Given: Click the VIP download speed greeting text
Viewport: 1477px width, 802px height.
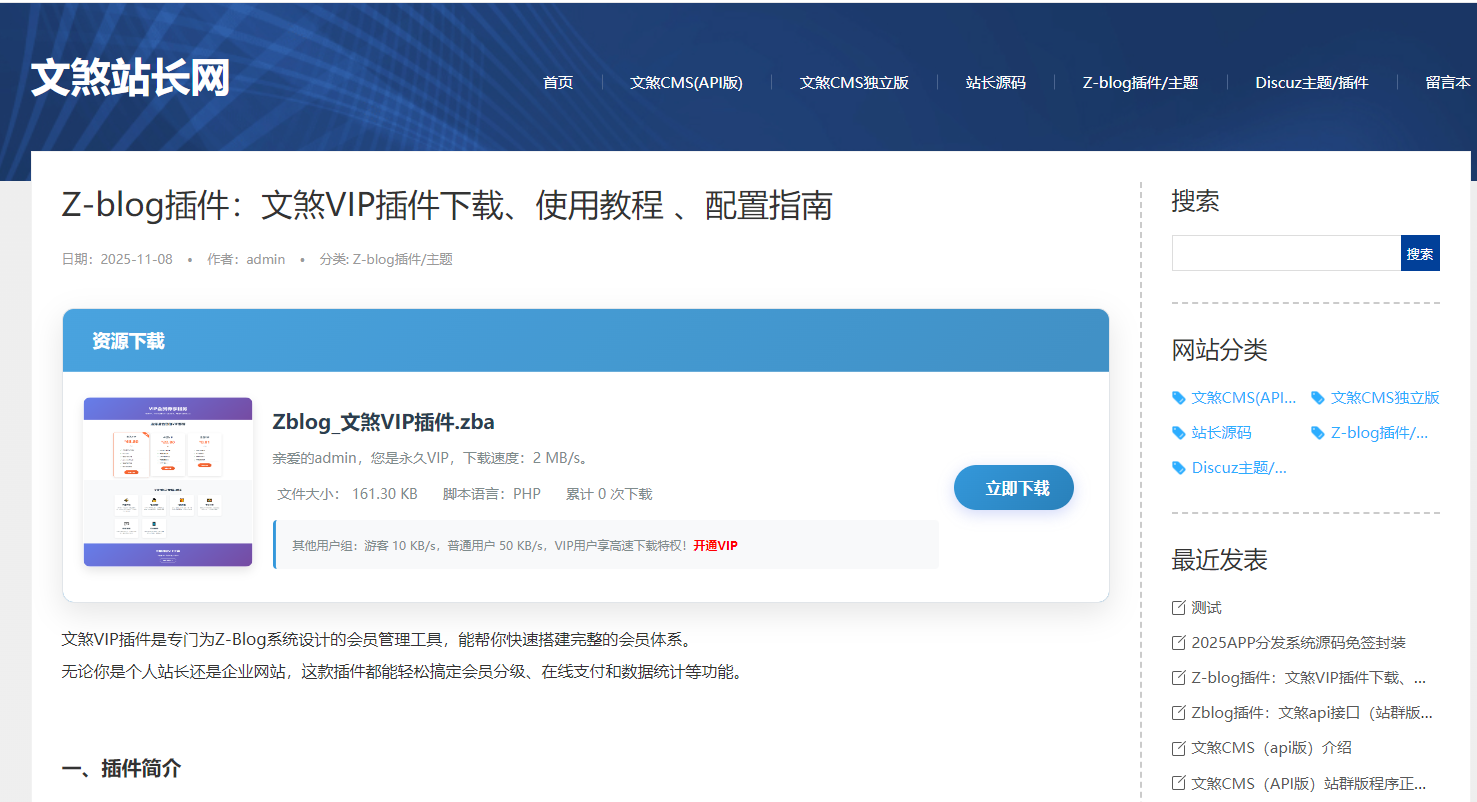Looking at the screenshot, I should (431, 458).
